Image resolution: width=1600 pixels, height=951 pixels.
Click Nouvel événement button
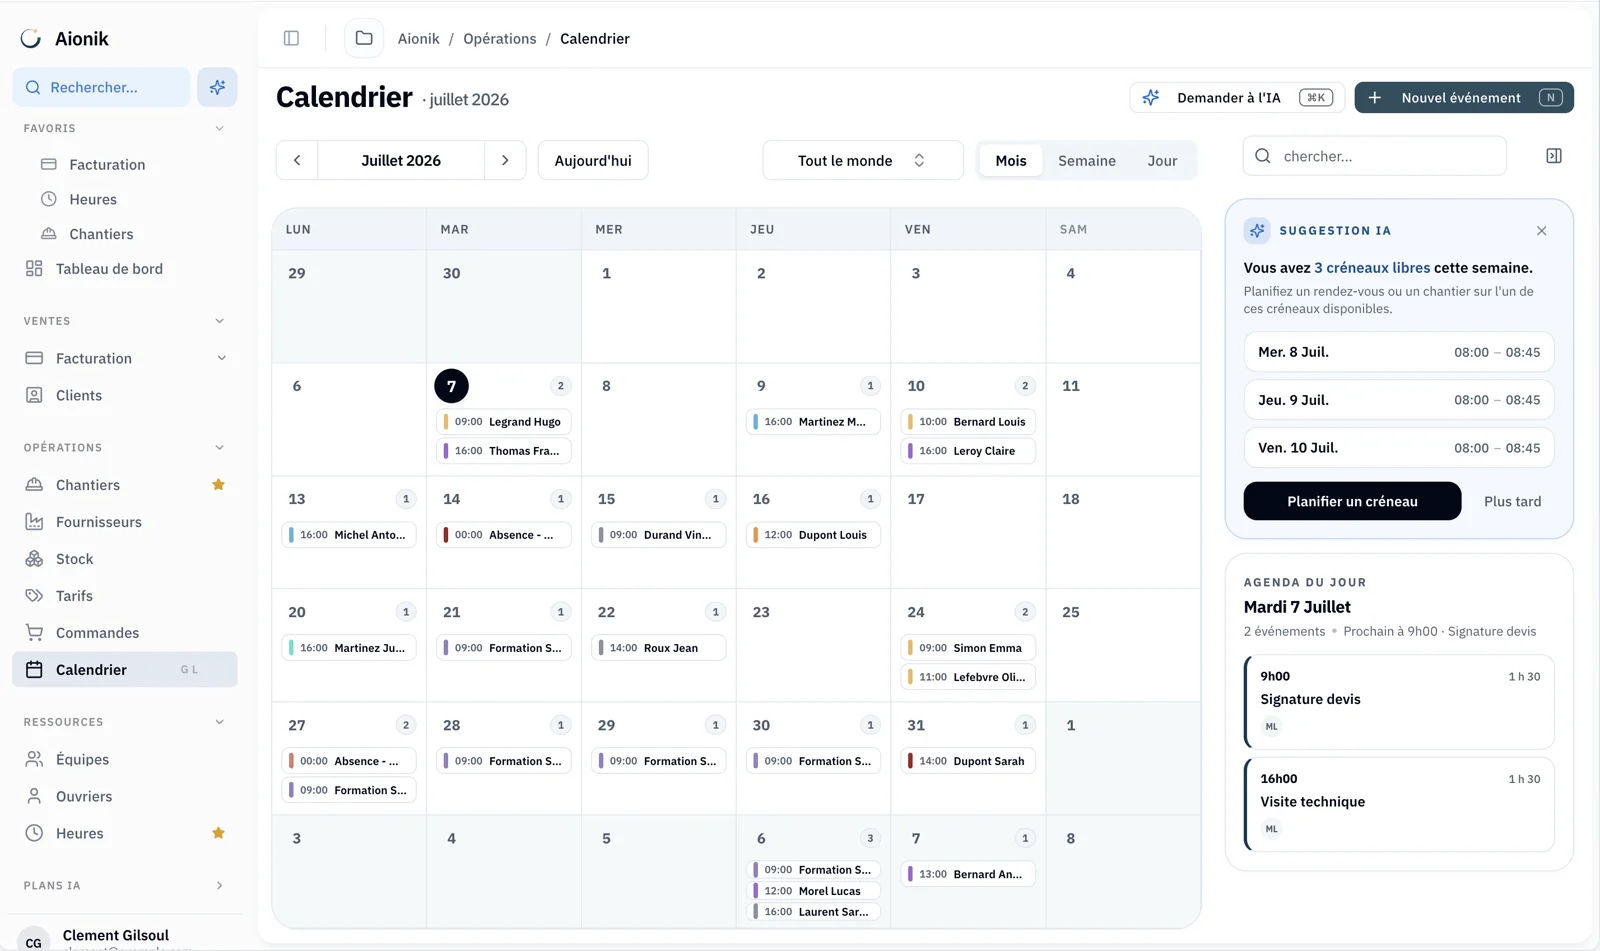1464,97
